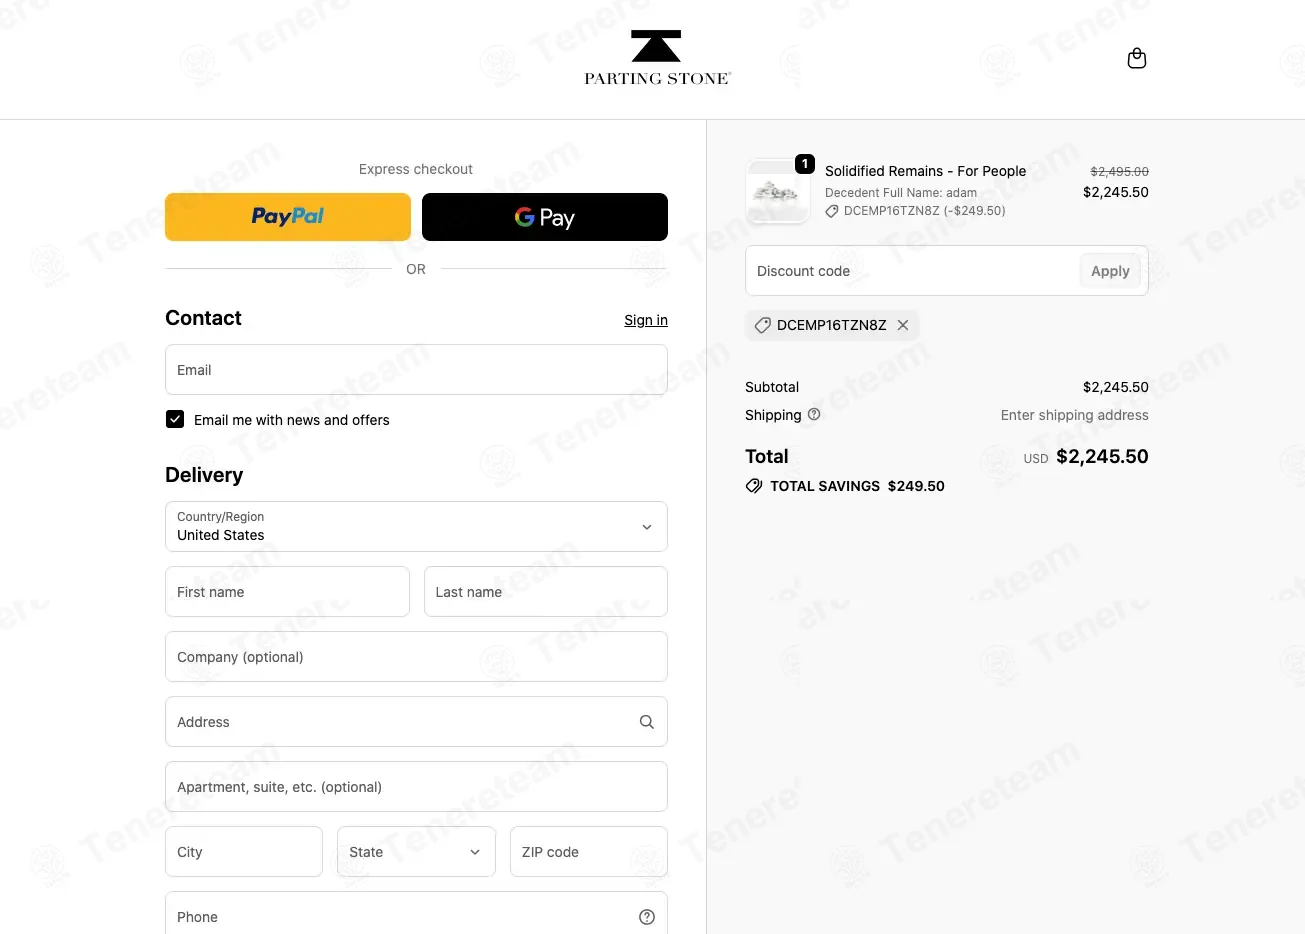Follow the Sign in link

coord(646,320)
